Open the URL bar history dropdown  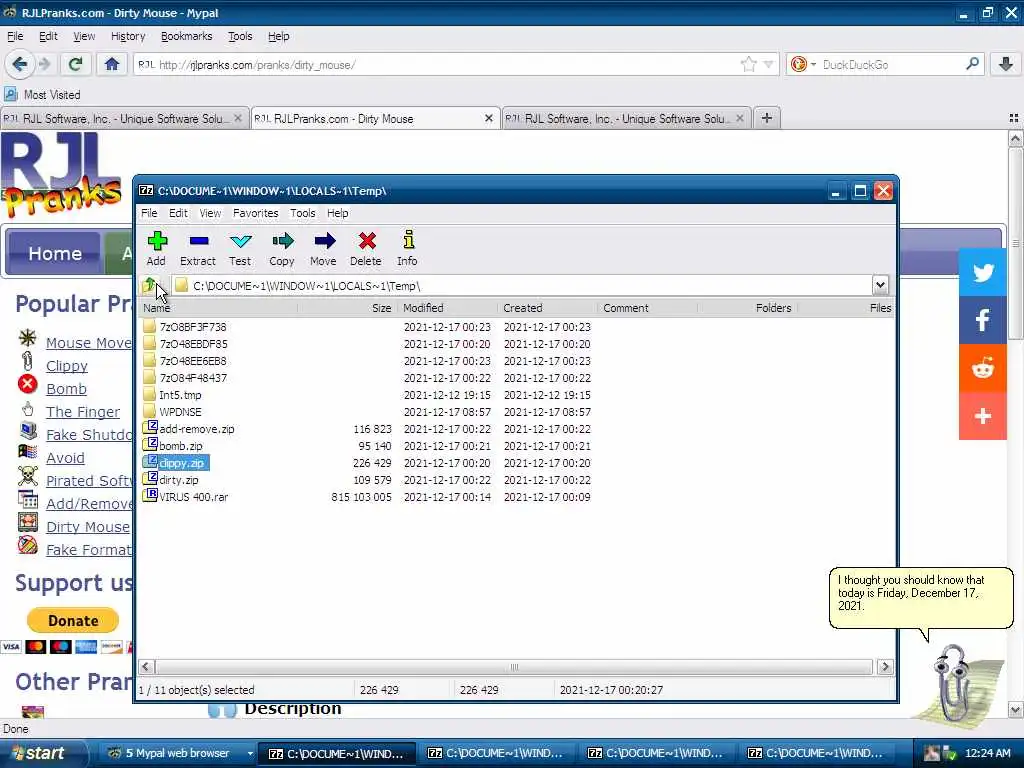point(769,64)
